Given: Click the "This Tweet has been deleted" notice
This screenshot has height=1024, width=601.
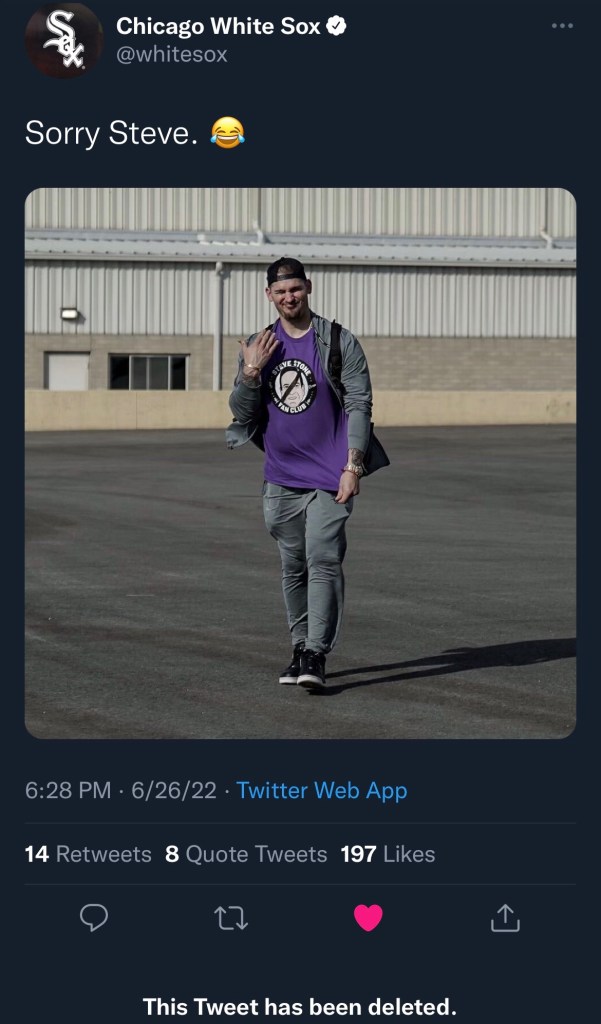Looking at the screenshot, I should [x=300, y=1006].
